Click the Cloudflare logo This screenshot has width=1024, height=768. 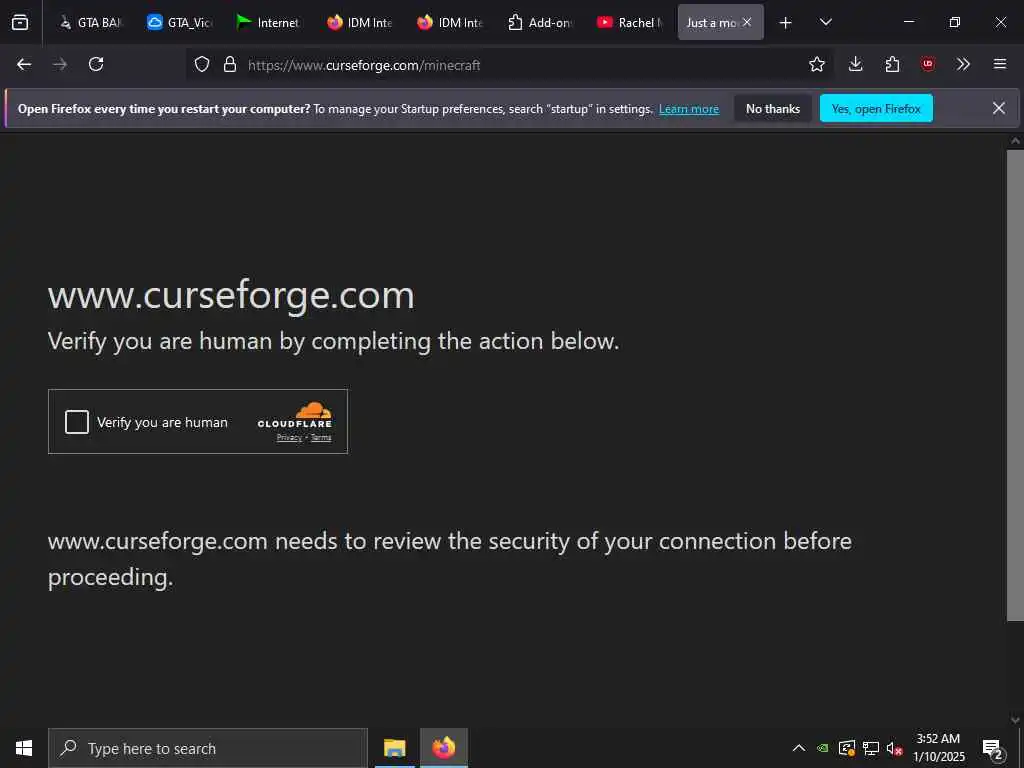tap(295, 415)
